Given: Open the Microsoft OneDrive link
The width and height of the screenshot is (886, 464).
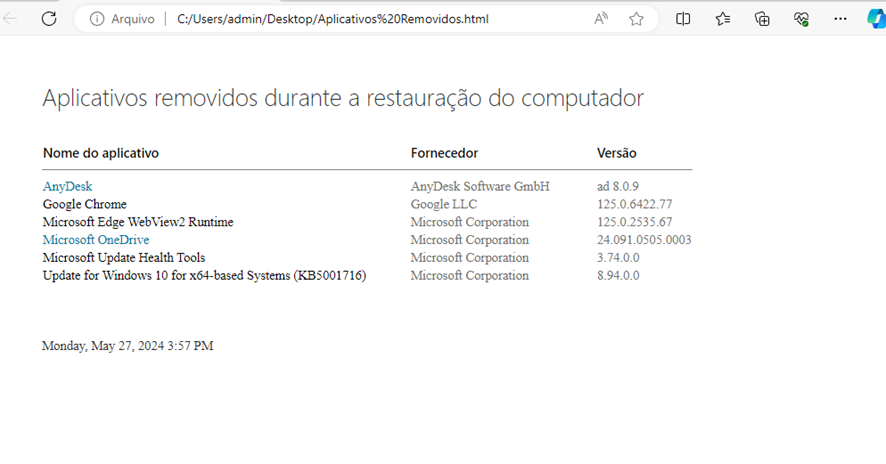Looking at the screenshot, I should tap(96, 240).
